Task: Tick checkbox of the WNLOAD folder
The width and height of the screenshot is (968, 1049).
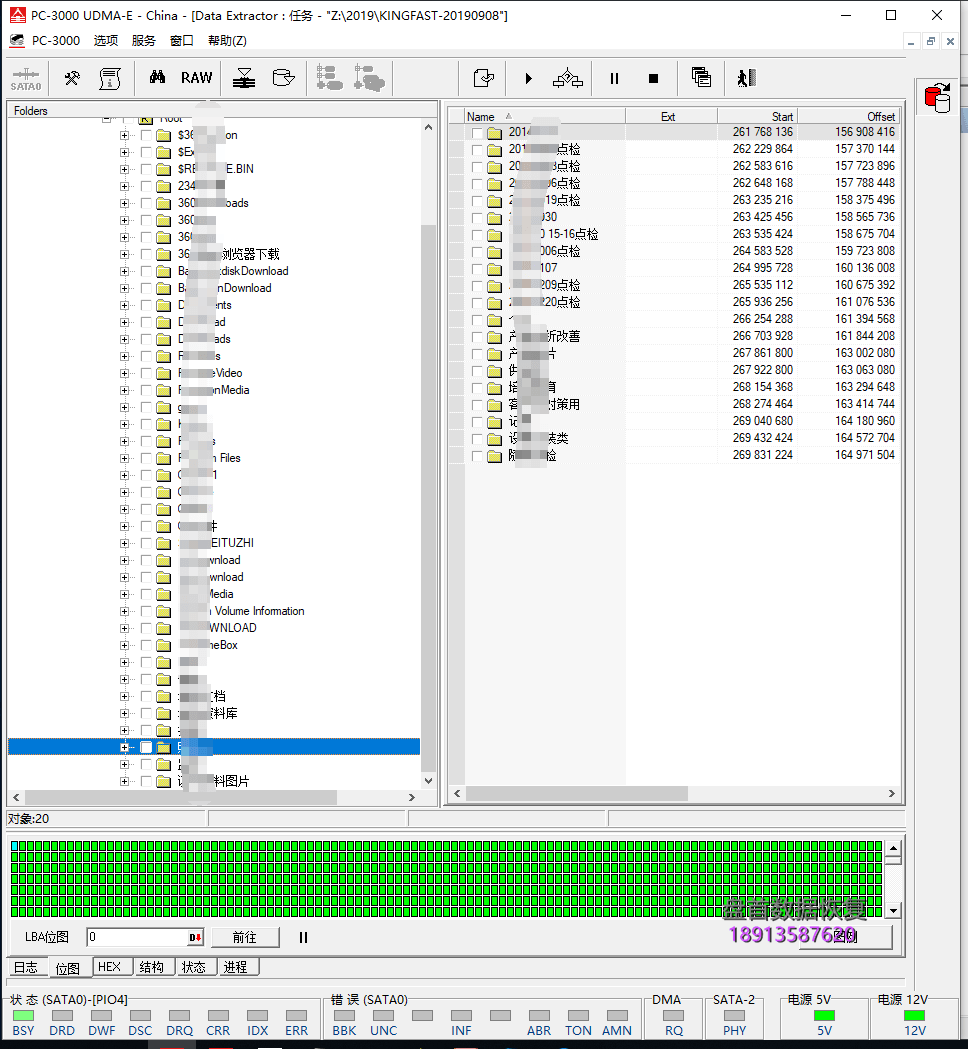Action: (x=146, y=628)
